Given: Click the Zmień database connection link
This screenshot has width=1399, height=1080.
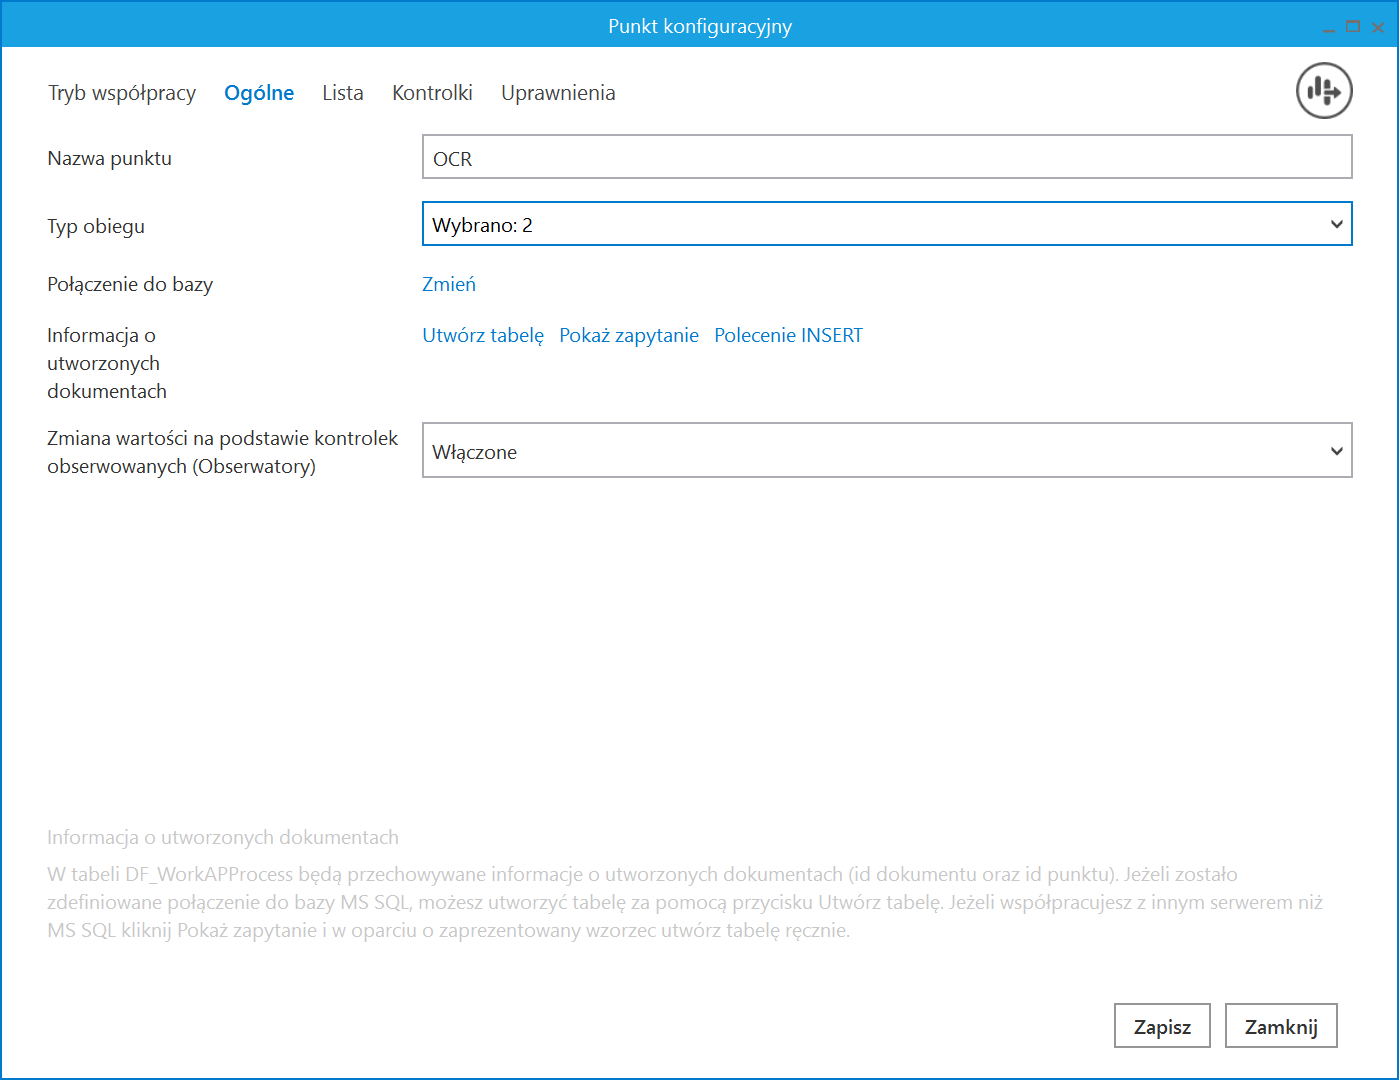Looking at the screenshot, I should [449, 284].
